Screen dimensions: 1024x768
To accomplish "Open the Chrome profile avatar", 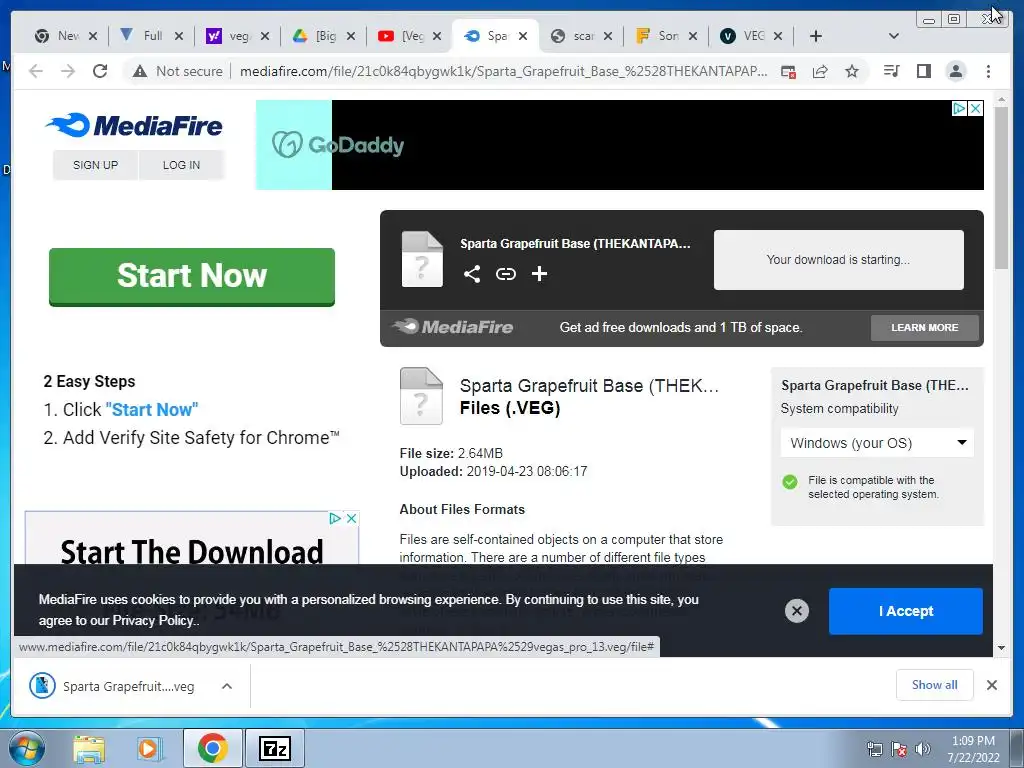I will [955, 71].
